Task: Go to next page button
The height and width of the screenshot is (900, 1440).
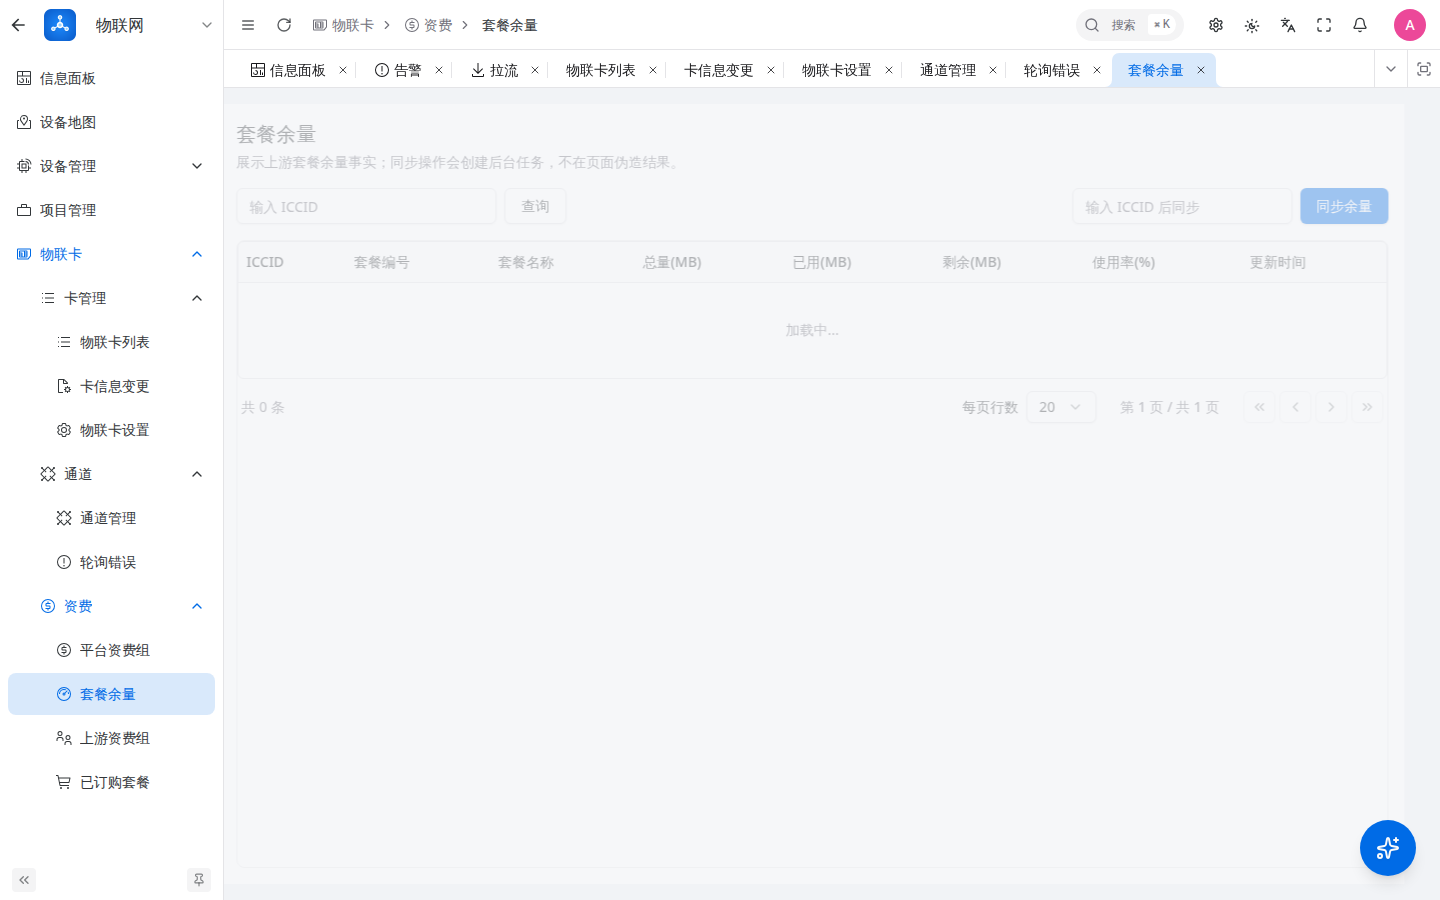Action: (1331, 407)
